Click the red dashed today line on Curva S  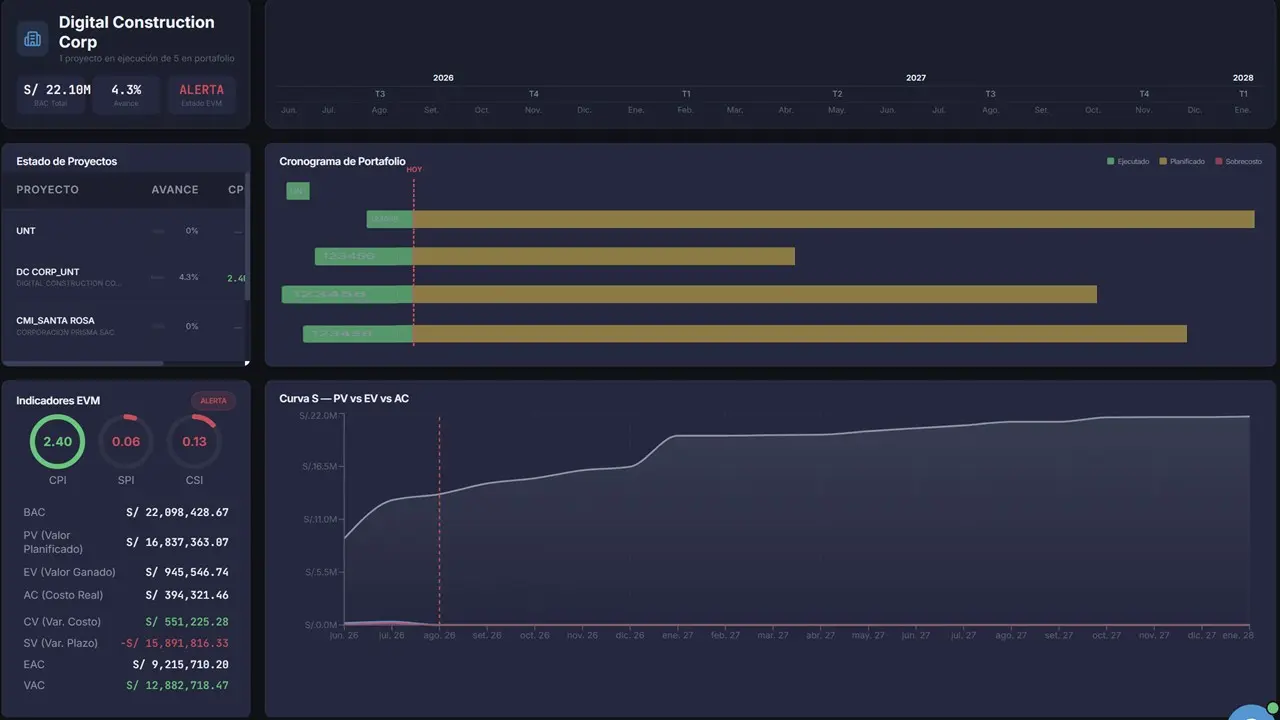(439, 520)
